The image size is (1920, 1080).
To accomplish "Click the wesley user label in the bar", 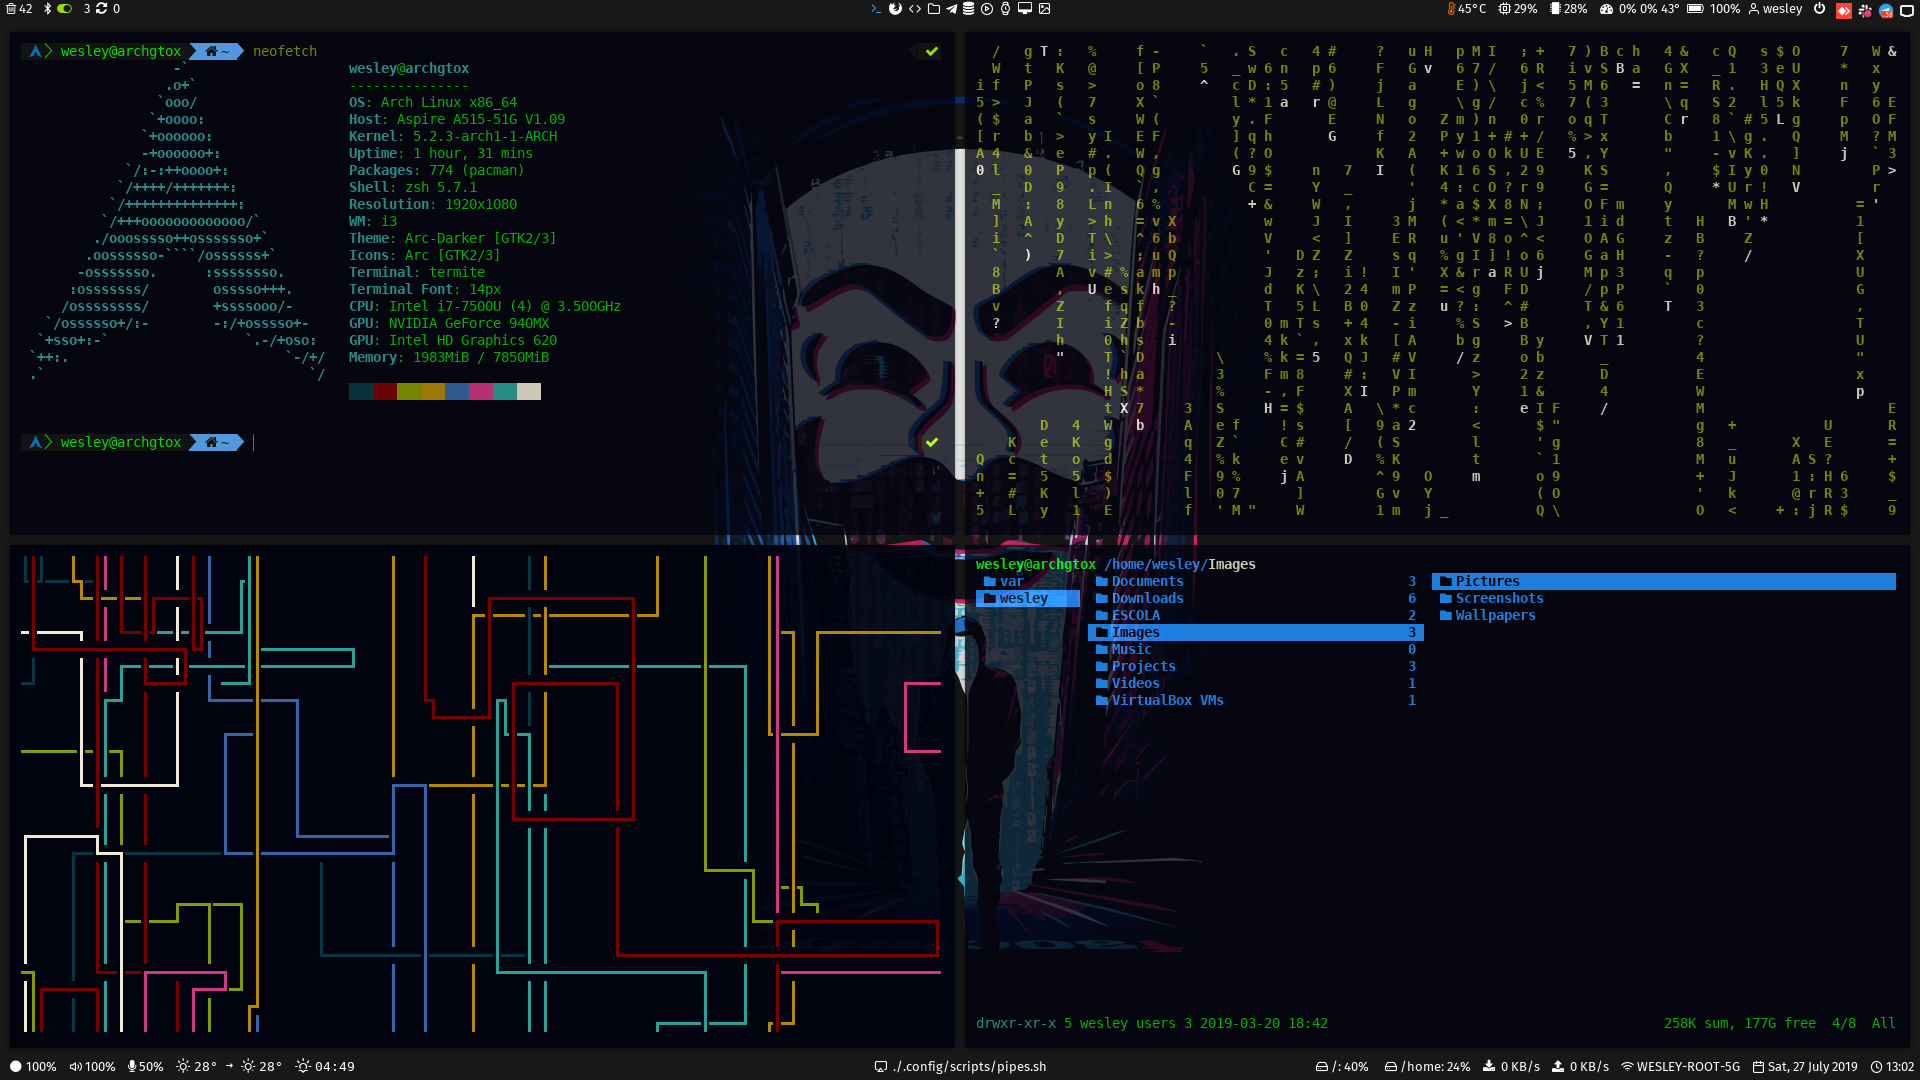I will pos(1781,9).
